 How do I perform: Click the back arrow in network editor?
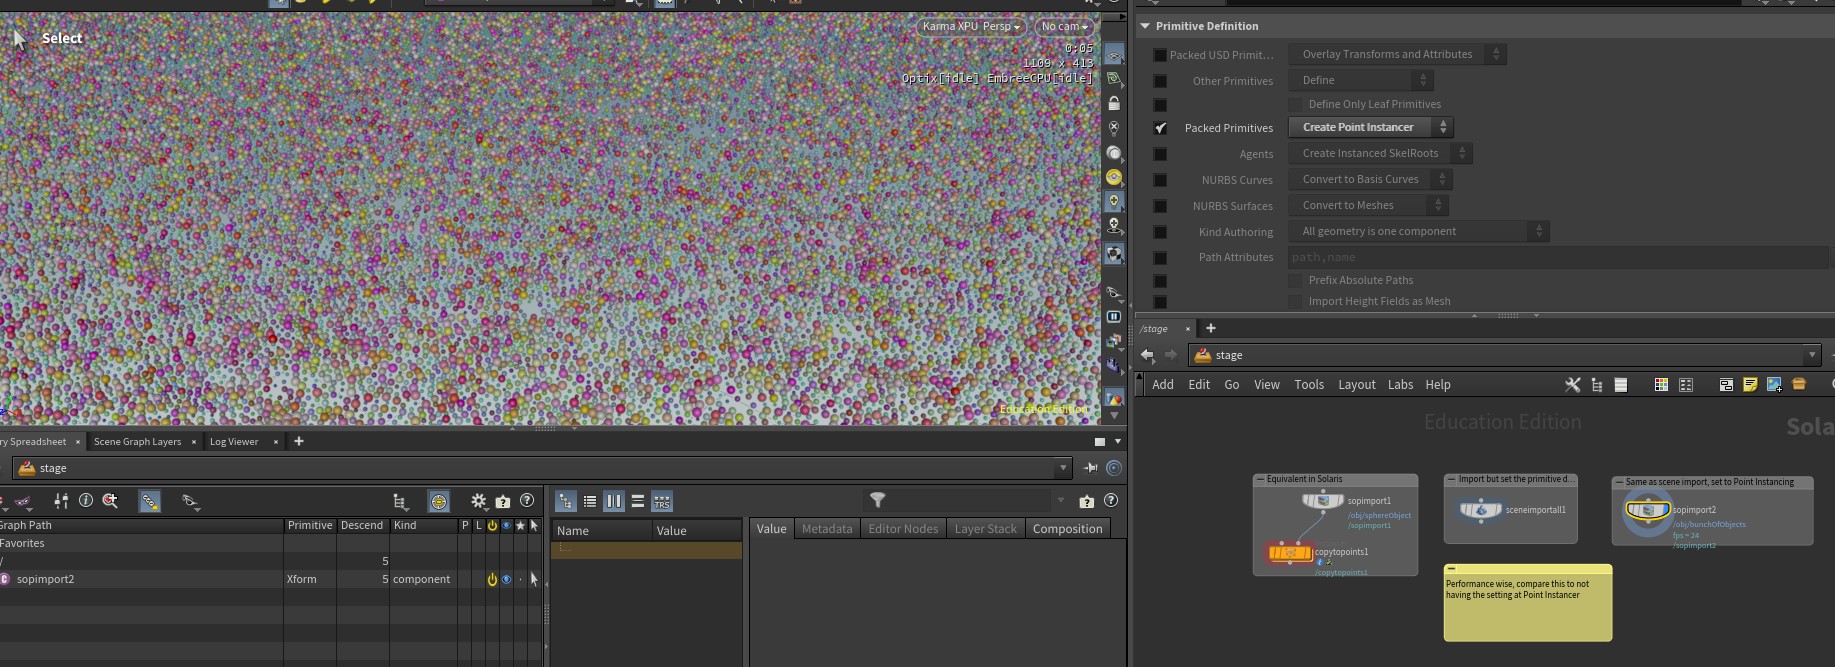pyautogui.click(x=1147, y=355)
